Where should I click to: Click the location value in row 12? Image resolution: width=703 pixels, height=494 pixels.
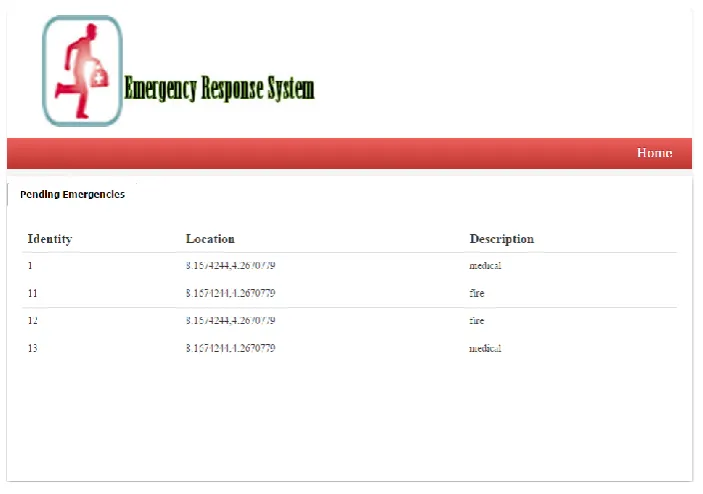pos(230,321)
